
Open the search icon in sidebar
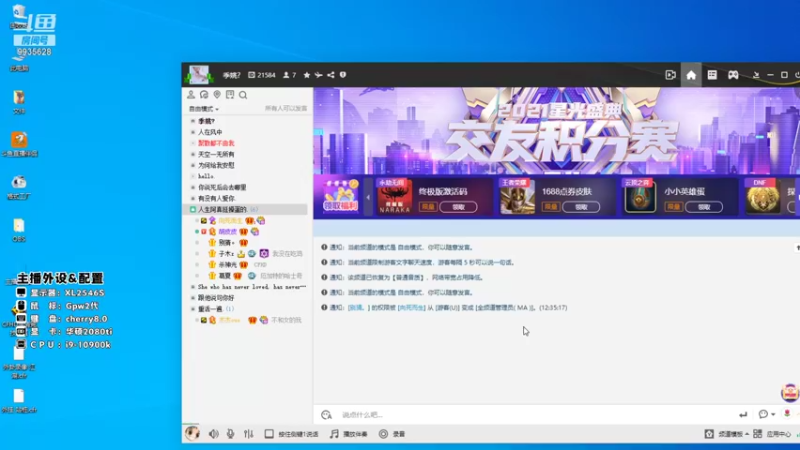click(243, 95)
